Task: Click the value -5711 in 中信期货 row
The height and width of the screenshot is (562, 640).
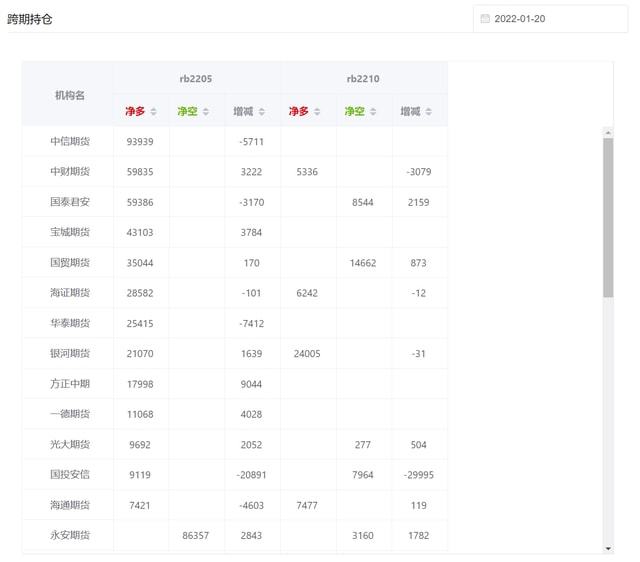Action: [251, 142]
